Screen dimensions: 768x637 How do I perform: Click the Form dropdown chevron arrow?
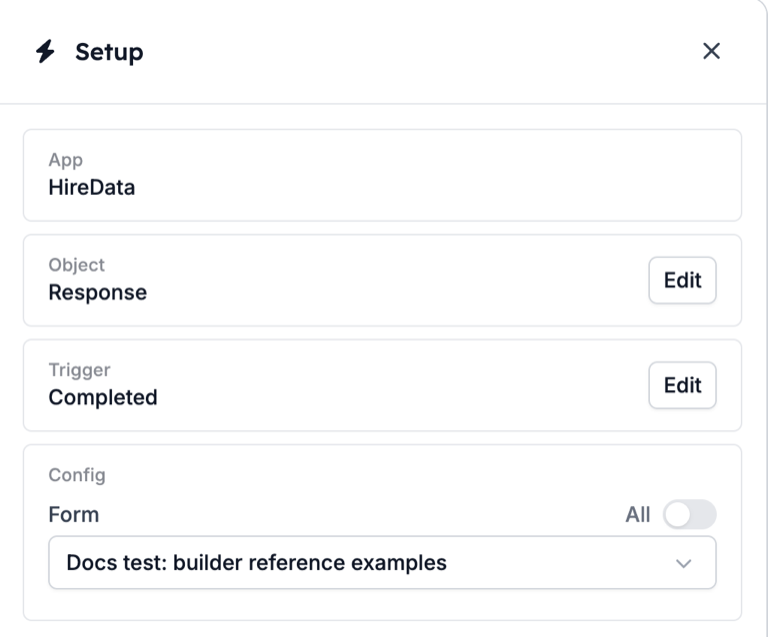[683, 564]
